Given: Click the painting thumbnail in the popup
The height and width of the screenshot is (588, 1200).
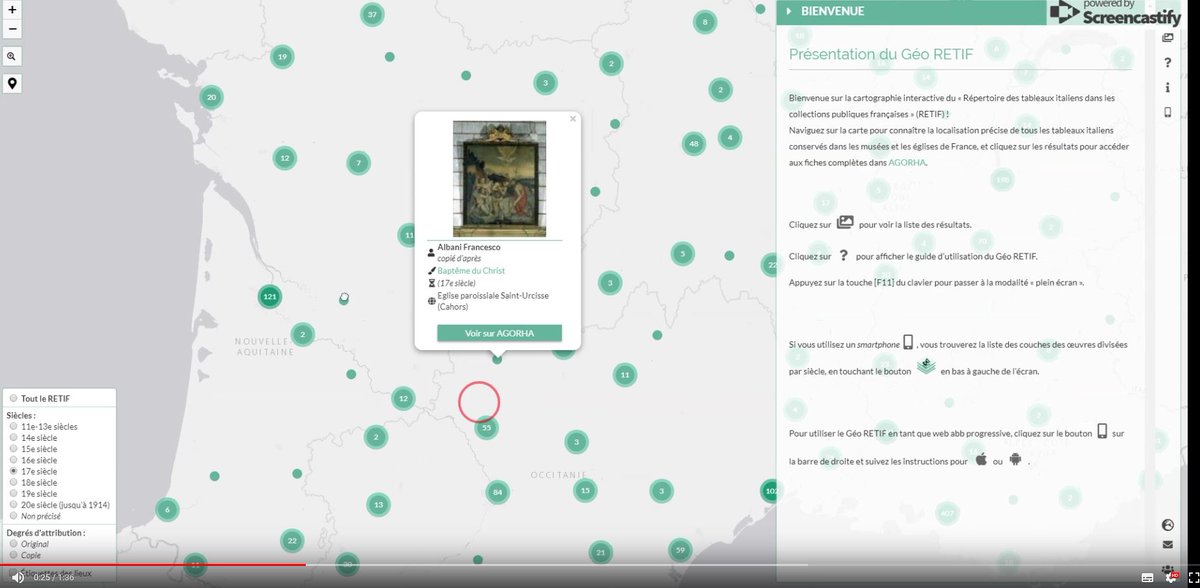Looking at the screenshot, I should [499, 178].
